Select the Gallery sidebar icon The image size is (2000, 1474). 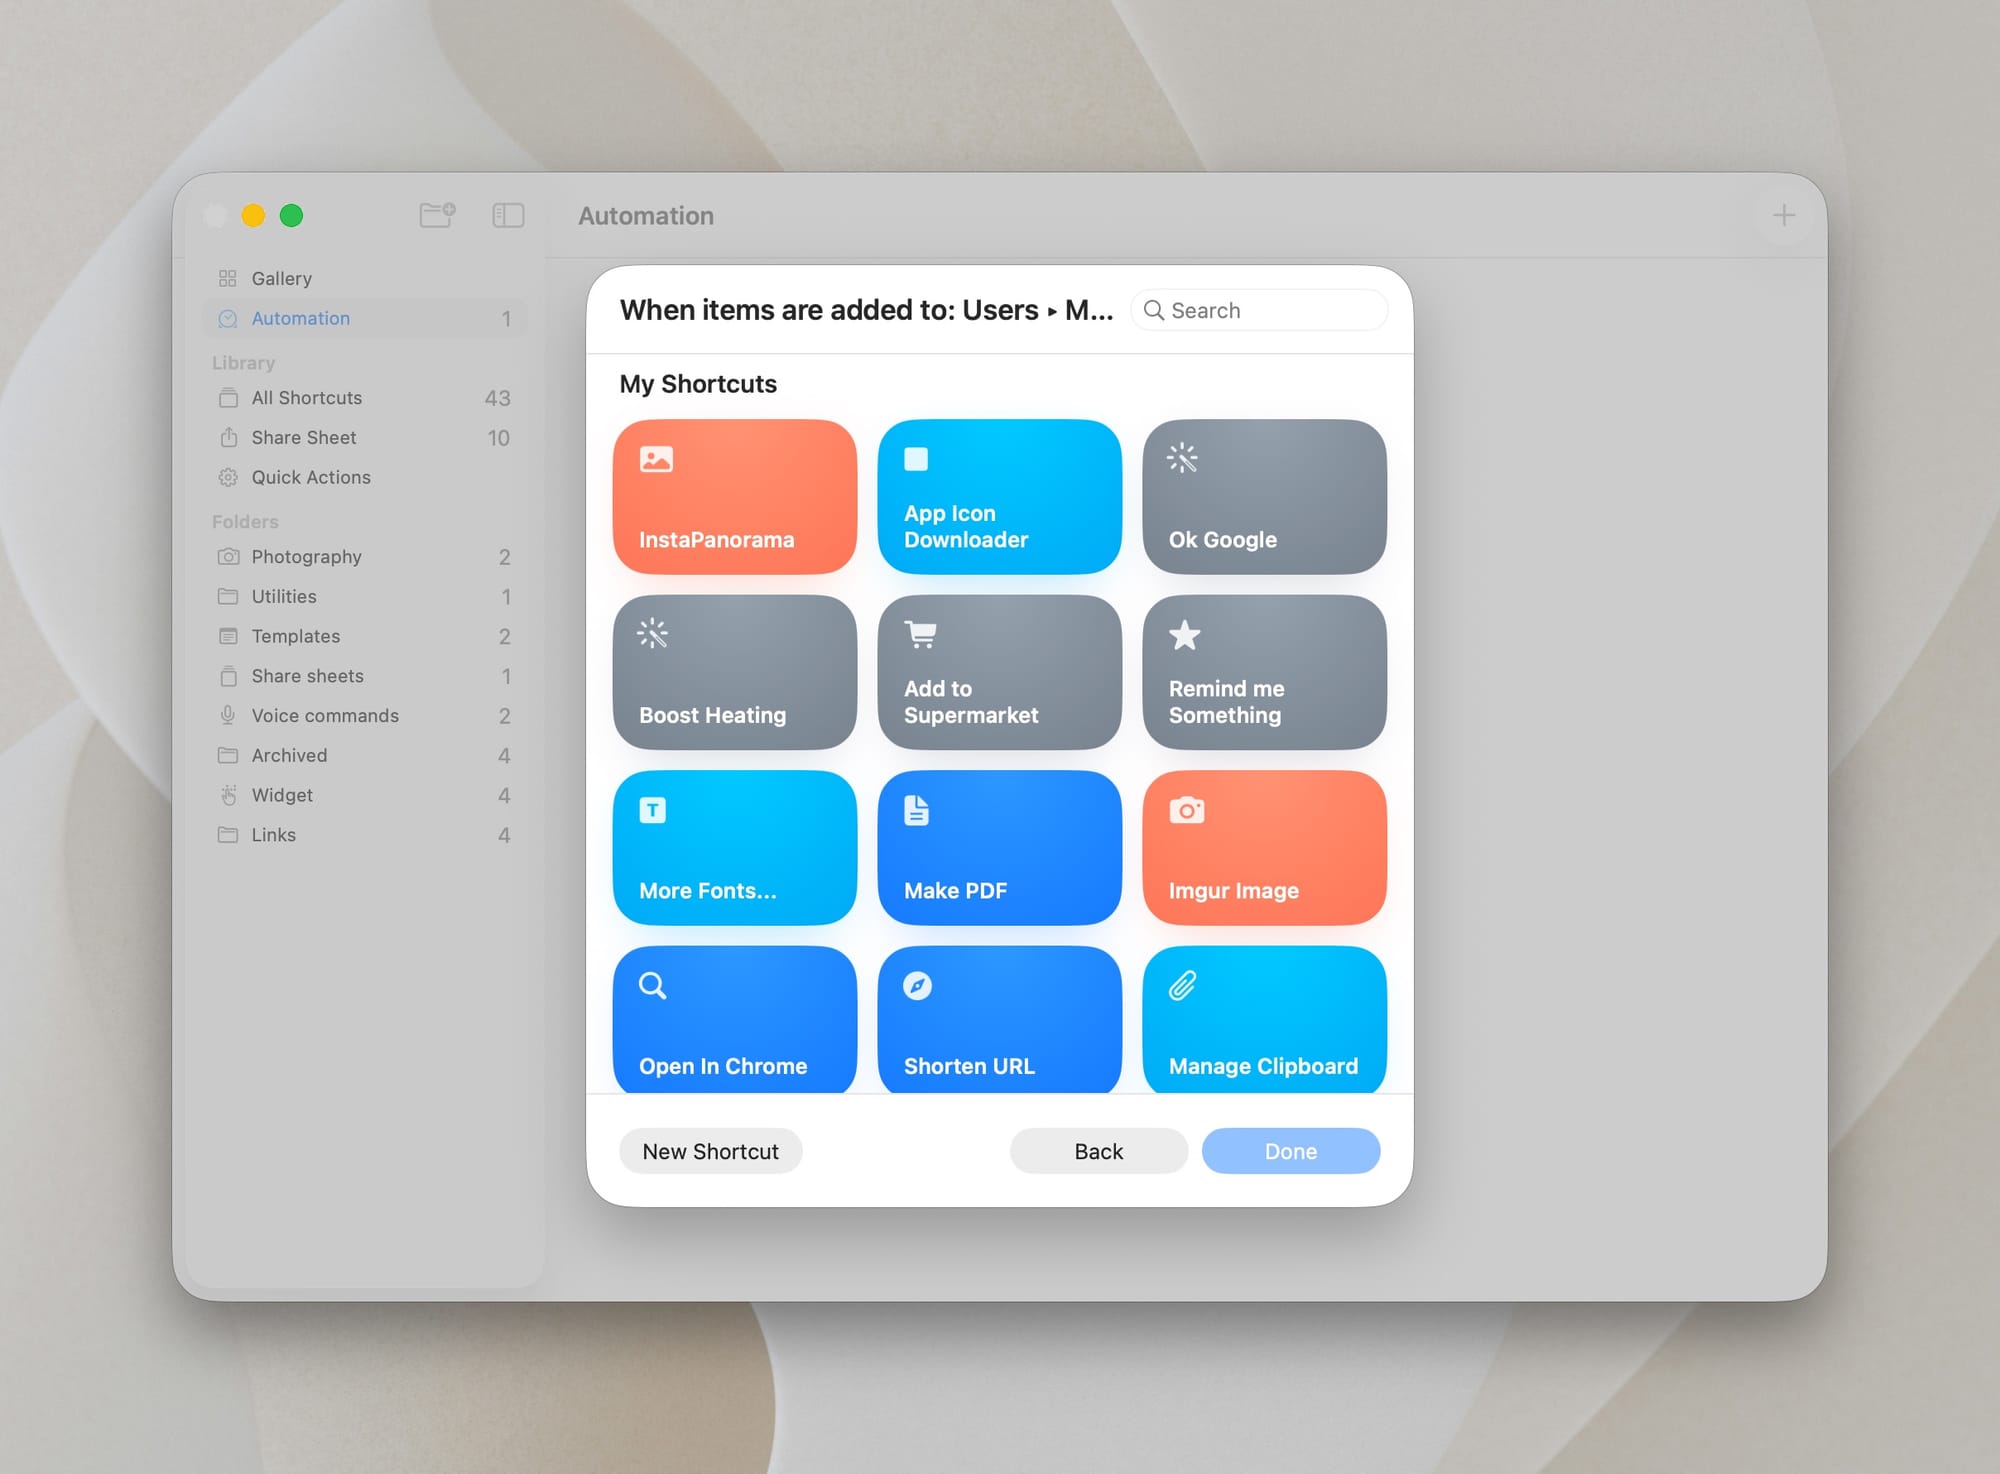pos(227,278)
